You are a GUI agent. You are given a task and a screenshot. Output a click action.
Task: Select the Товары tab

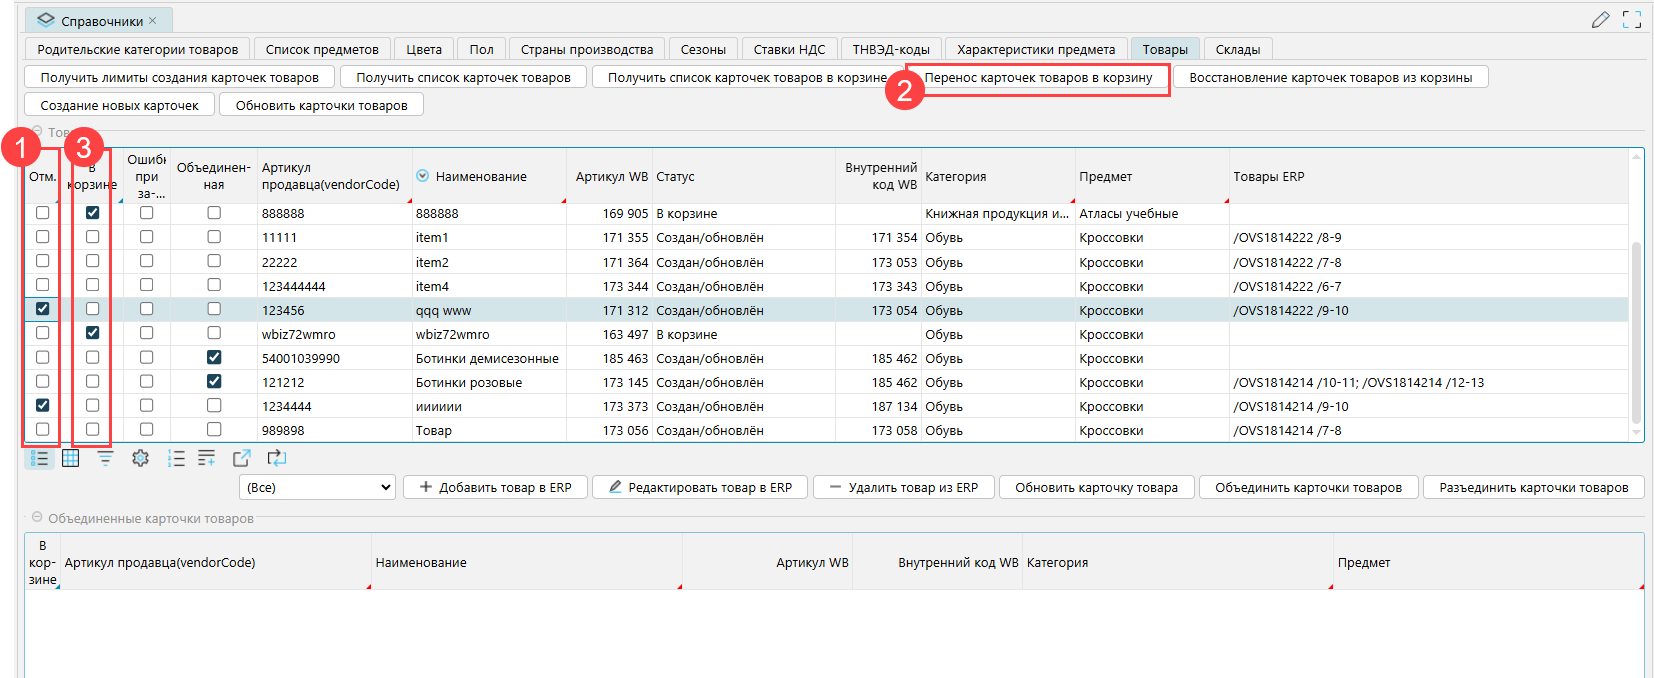pyautogui.click(x=1165, y=49)
